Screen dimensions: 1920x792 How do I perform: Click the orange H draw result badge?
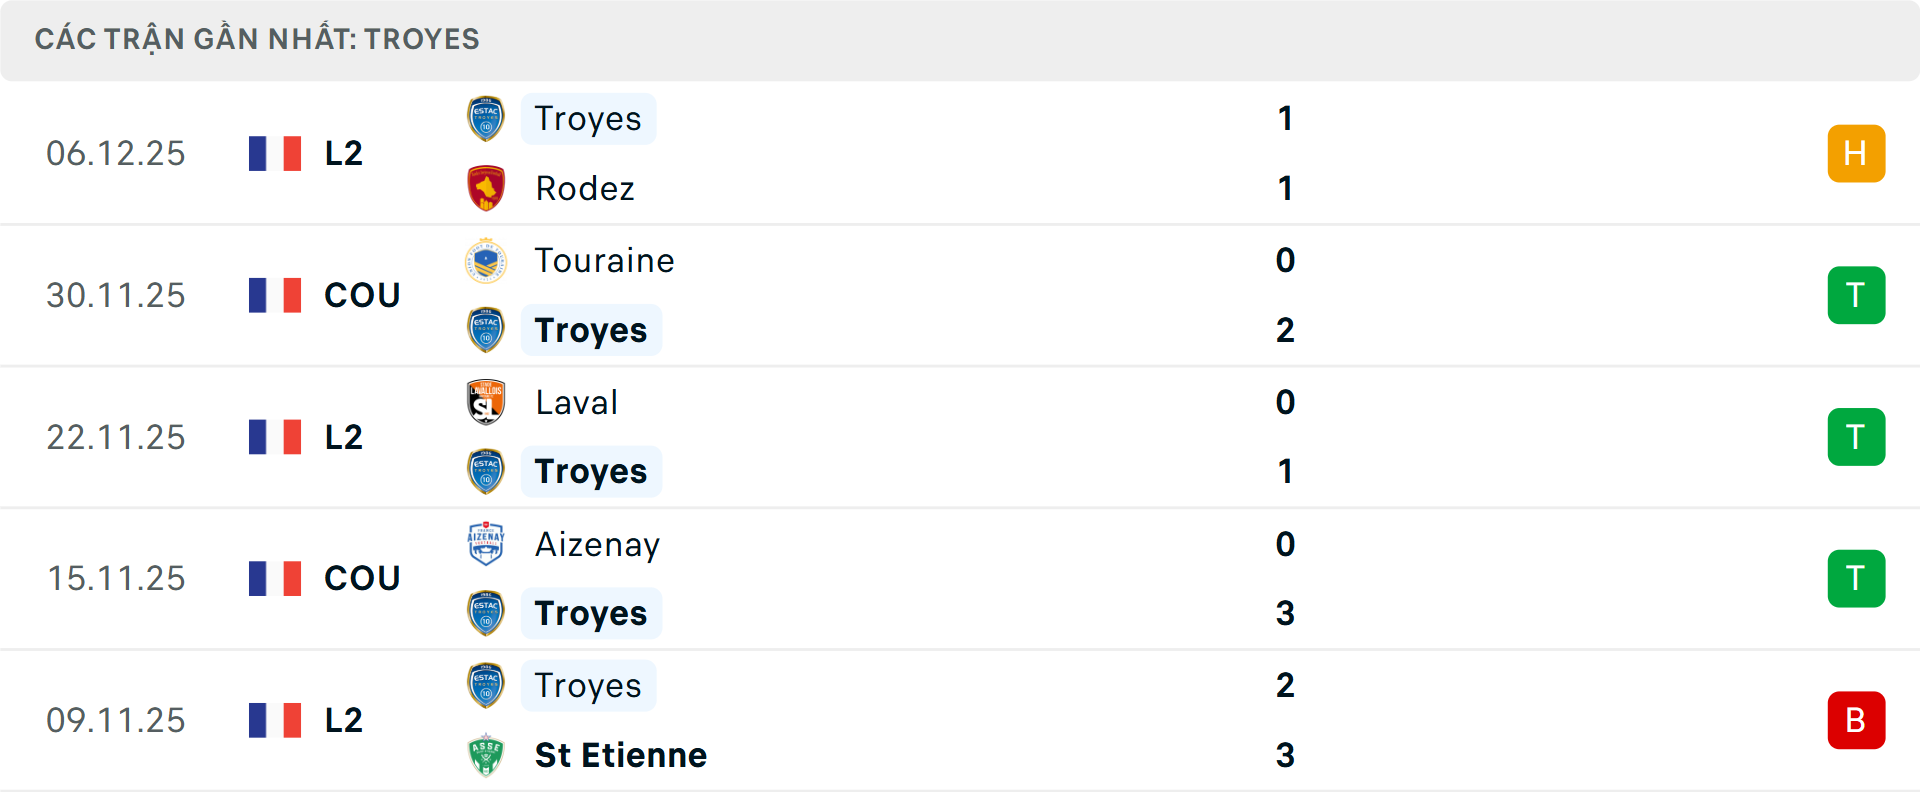(1856, 153)
